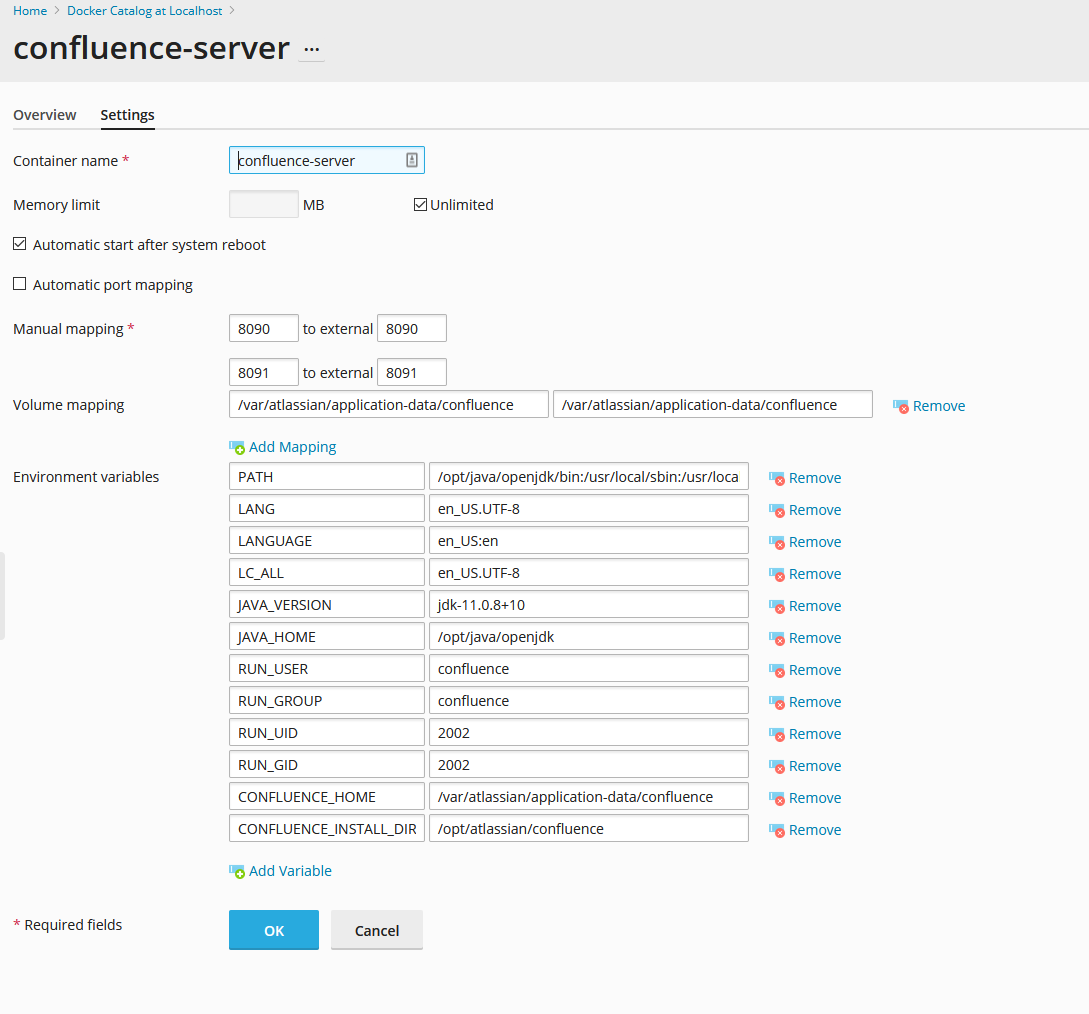Click the RUN_USER value field
The width and height of the screenshot is (1089, 1014).
point(589,668)
